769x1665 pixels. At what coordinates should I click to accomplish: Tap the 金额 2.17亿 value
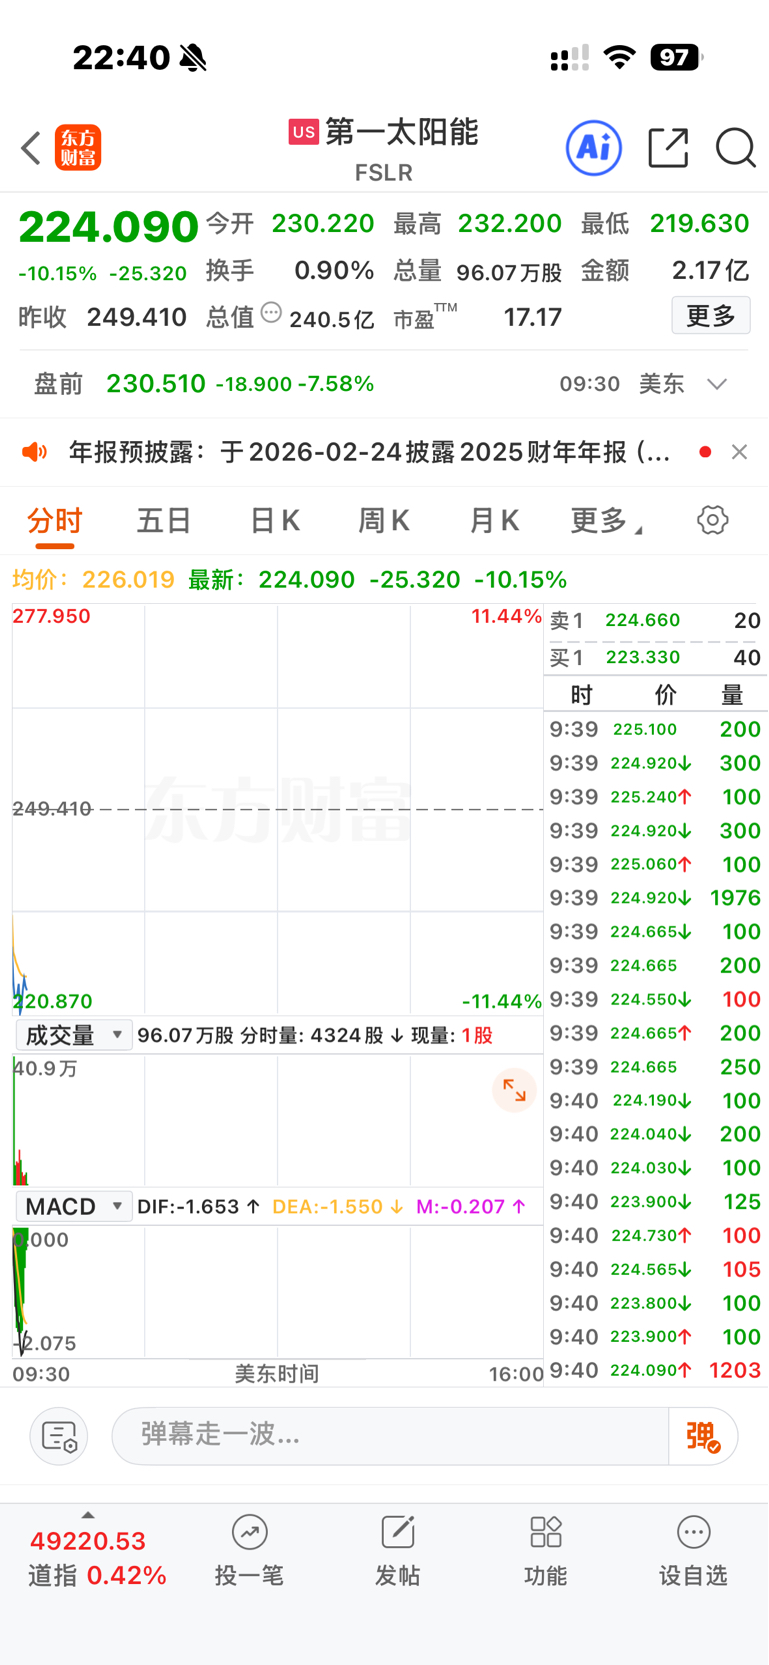coord(711,271)
